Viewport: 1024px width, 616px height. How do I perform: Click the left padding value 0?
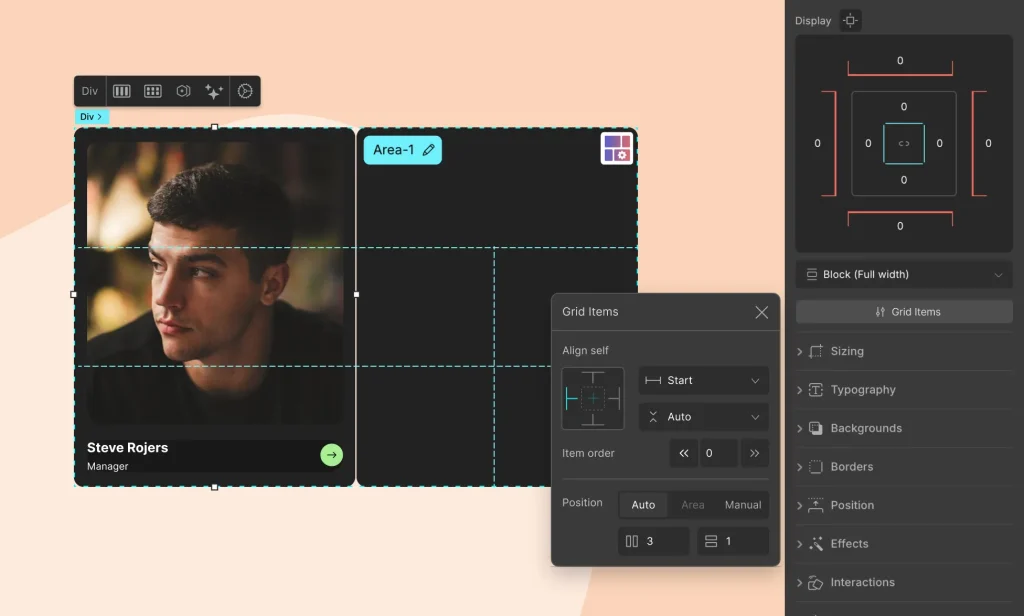coord(868,143)
